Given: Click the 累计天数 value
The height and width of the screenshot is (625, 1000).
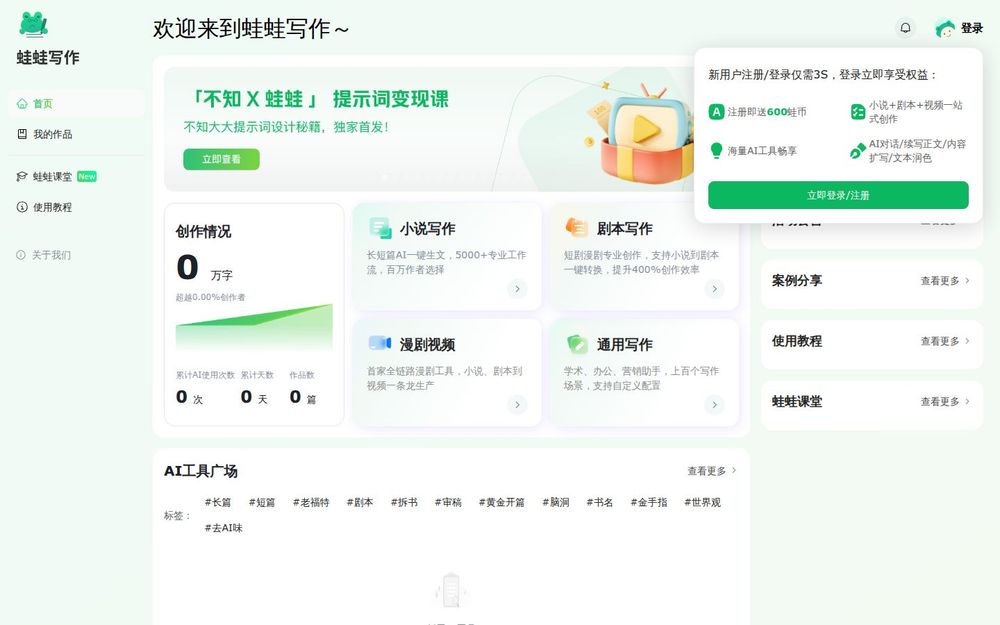Looking at the screenshot, I should pyautogui.click(x=246, y=397).
